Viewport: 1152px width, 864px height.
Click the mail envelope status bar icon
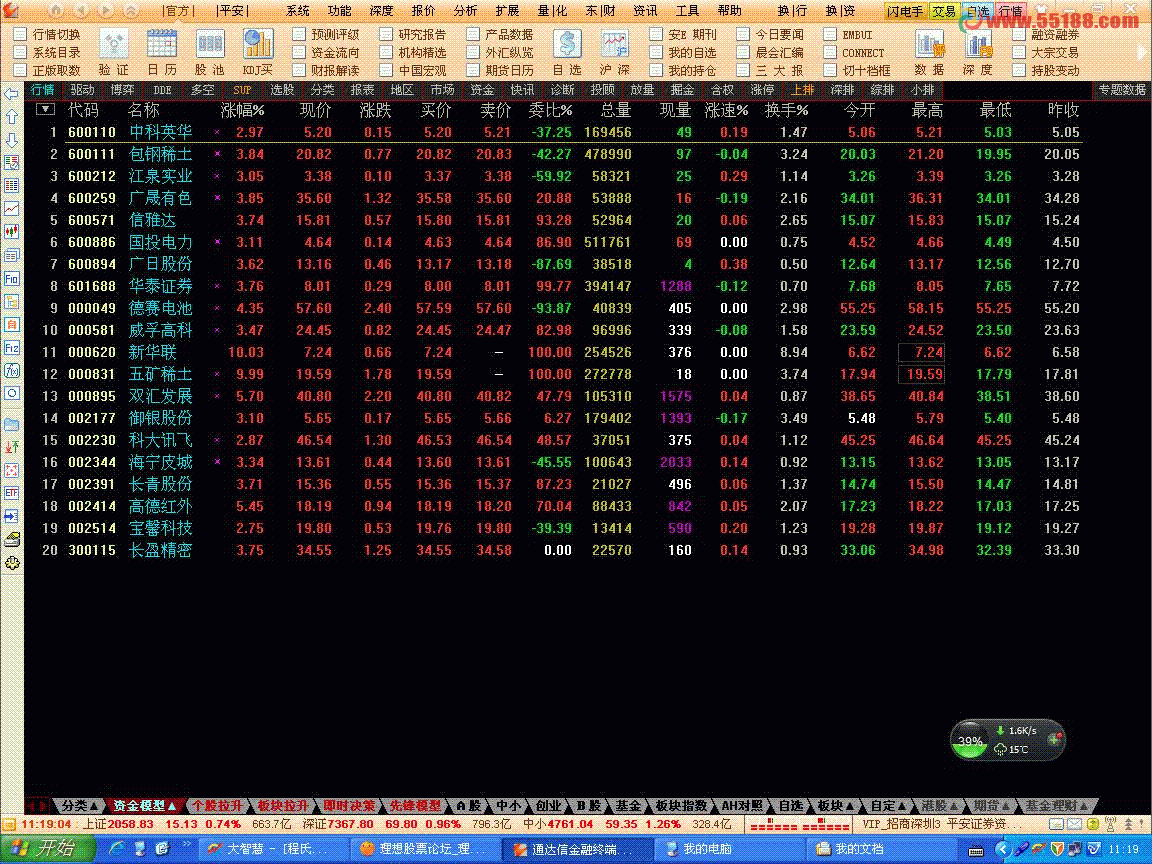(1074, 824)
